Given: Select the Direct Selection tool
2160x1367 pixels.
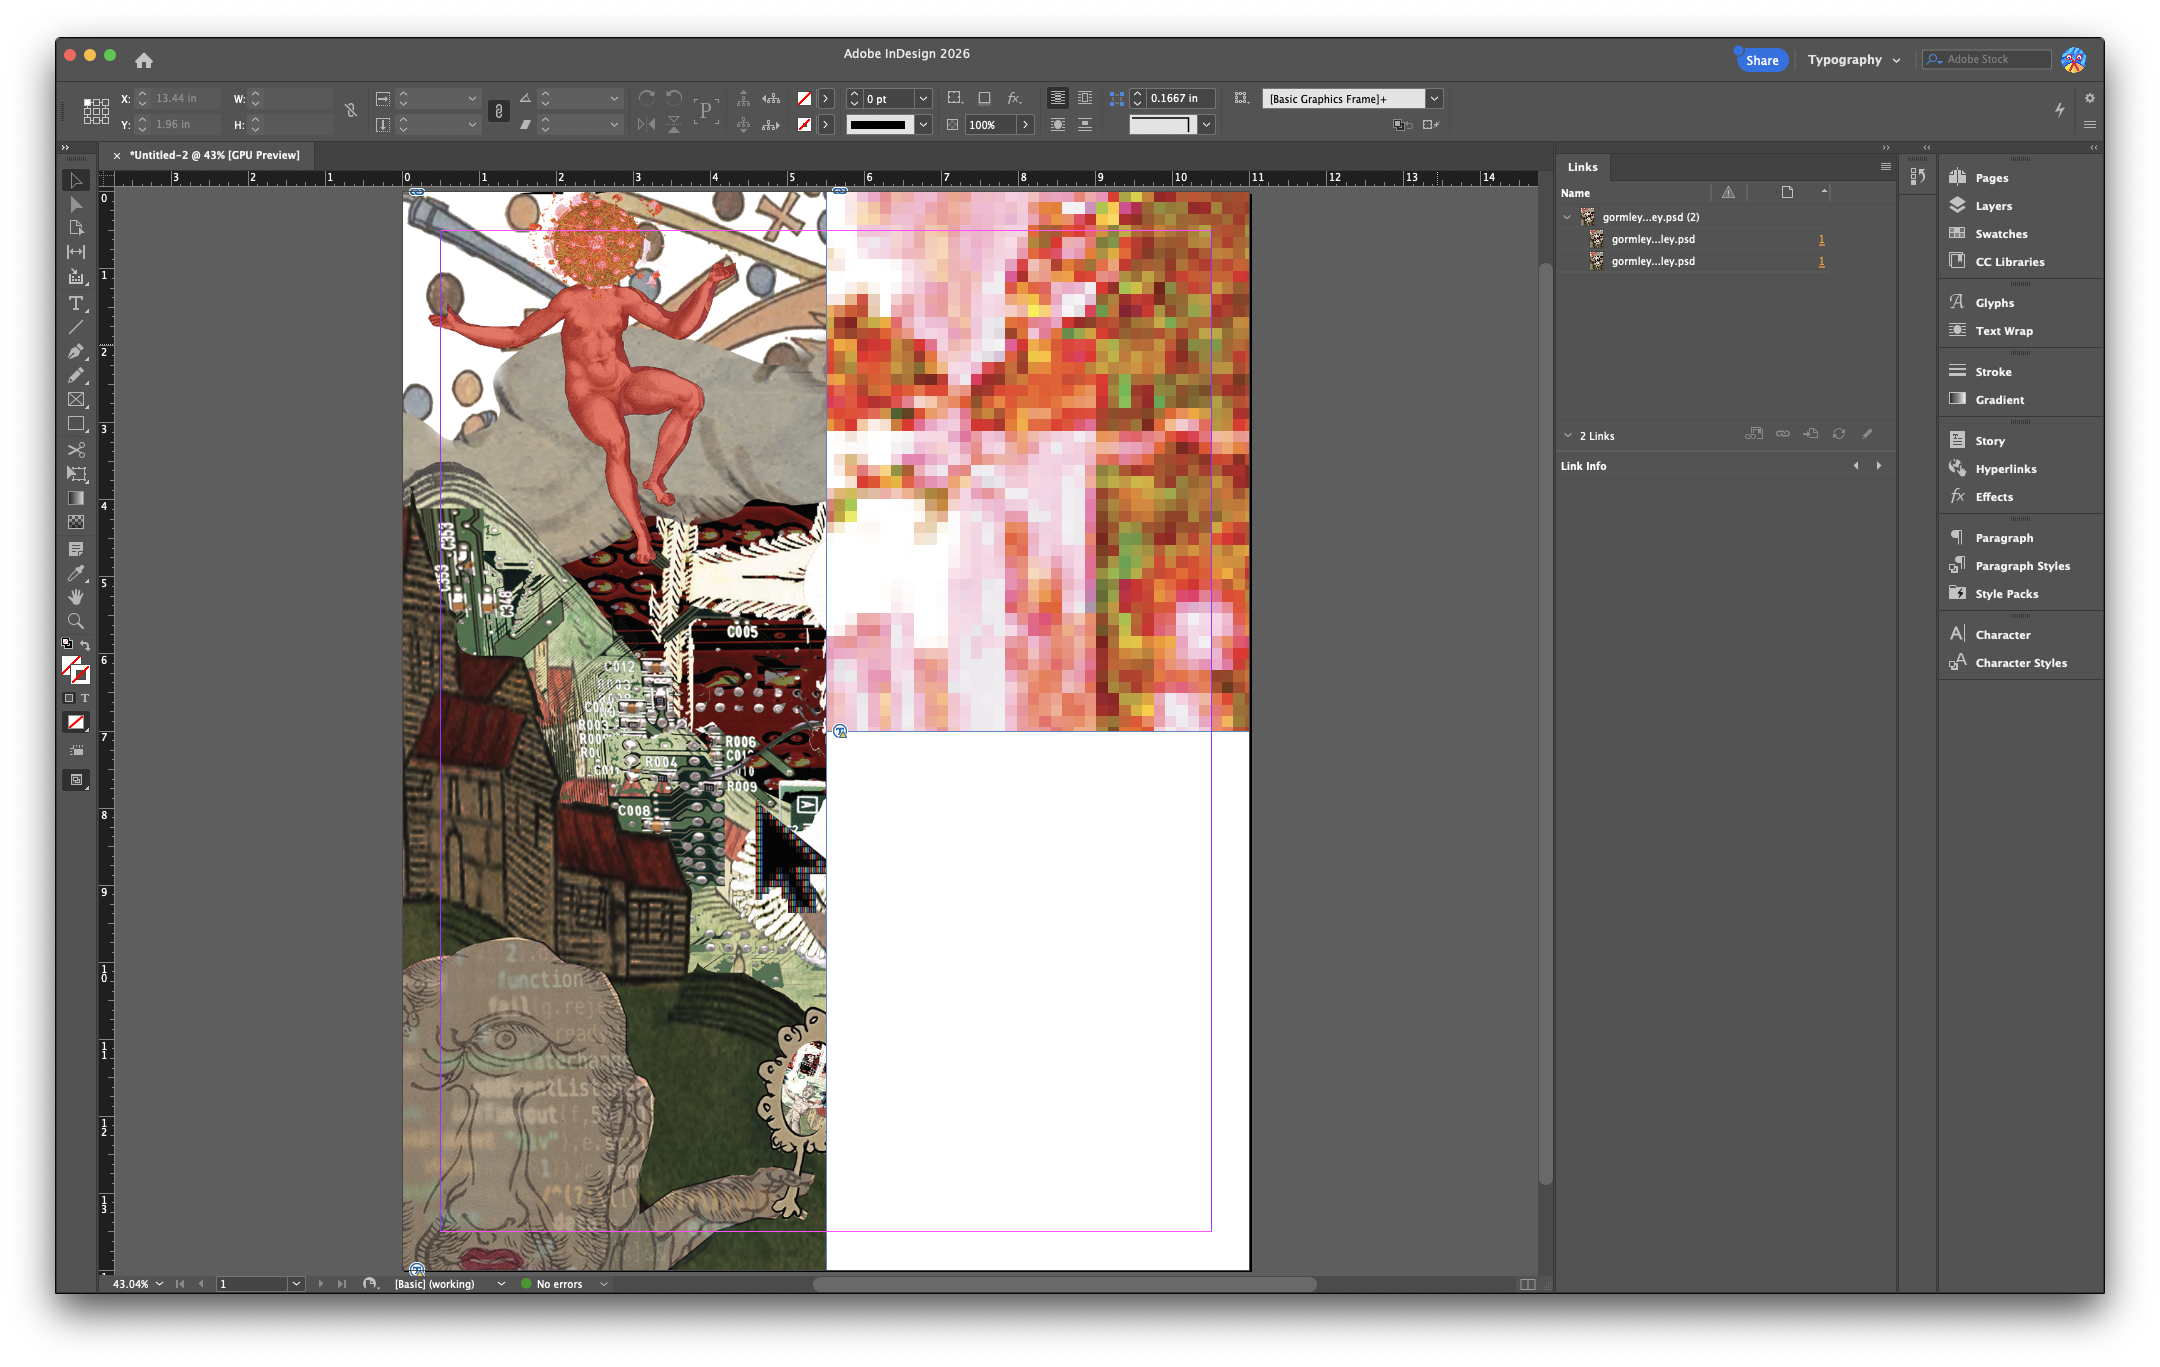Looking at the screenshot, I should (76, 205).
